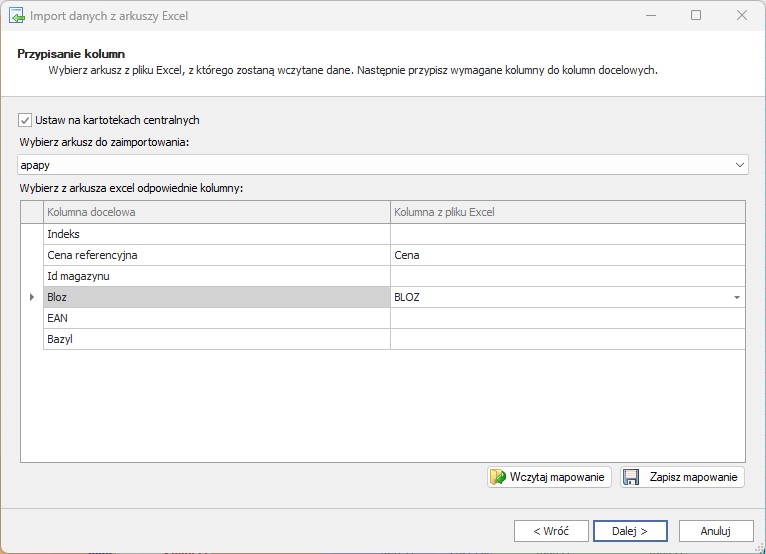This screenshot has height=554, width=766.
Task: Close the import dialog window
Action: pos(741,16)
